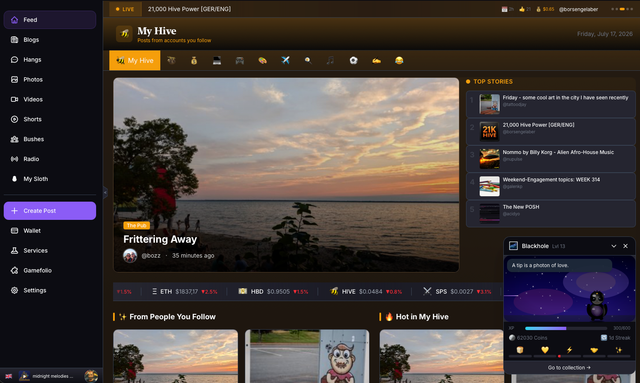Open Weekend-Engagement topics WEEK 314 story
Image resolution: width=640 pixels, height=383 pixels.
click(551, 186)
